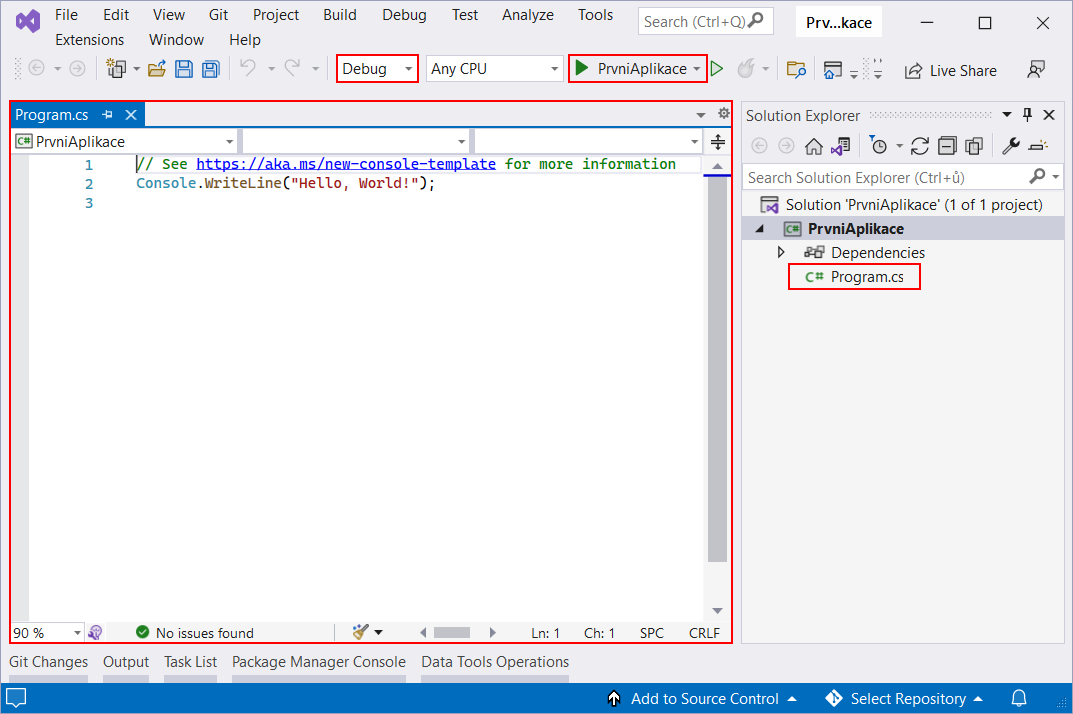The image size is (1073, 714).
Task: Click the horizontal scrollbar thumb in editor
Action: [x=452, y=633]
